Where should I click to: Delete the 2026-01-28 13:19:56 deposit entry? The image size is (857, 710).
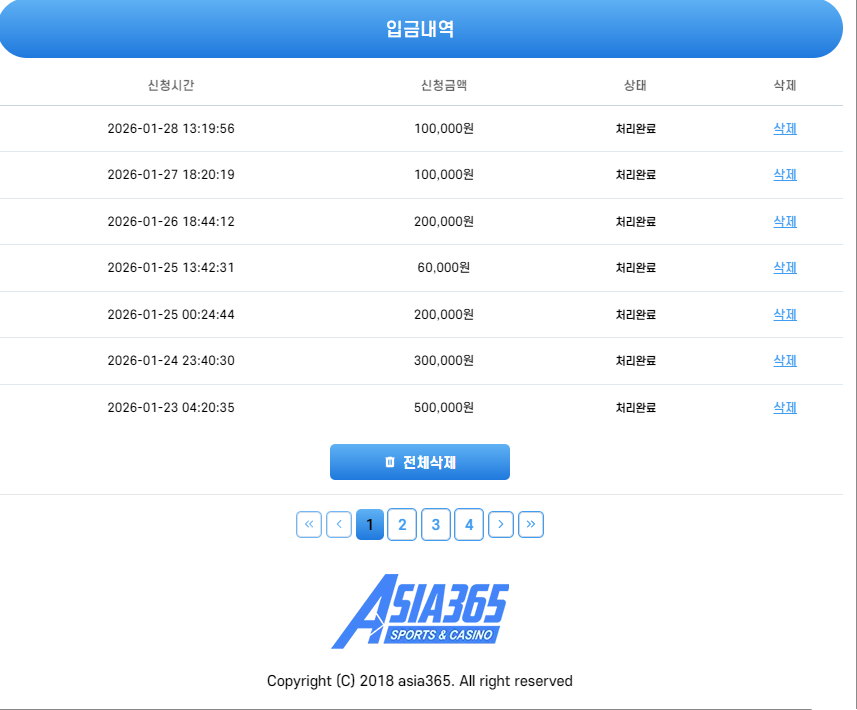point(785,128)
